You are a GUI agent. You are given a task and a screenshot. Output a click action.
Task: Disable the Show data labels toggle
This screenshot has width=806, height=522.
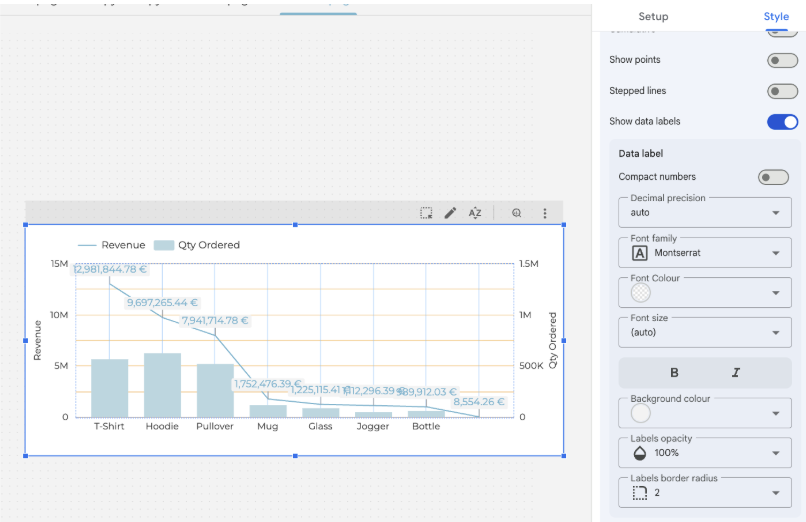(782, 122)
